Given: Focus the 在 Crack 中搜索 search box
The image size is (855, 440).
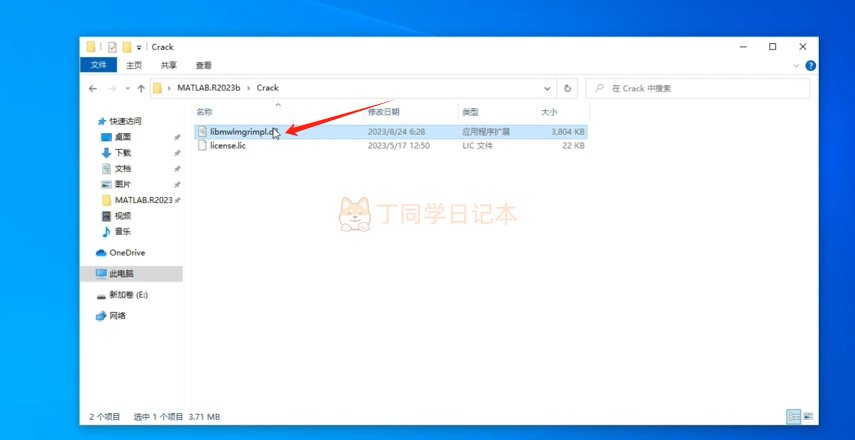Looking at the screenshot, I should (697, 88).
